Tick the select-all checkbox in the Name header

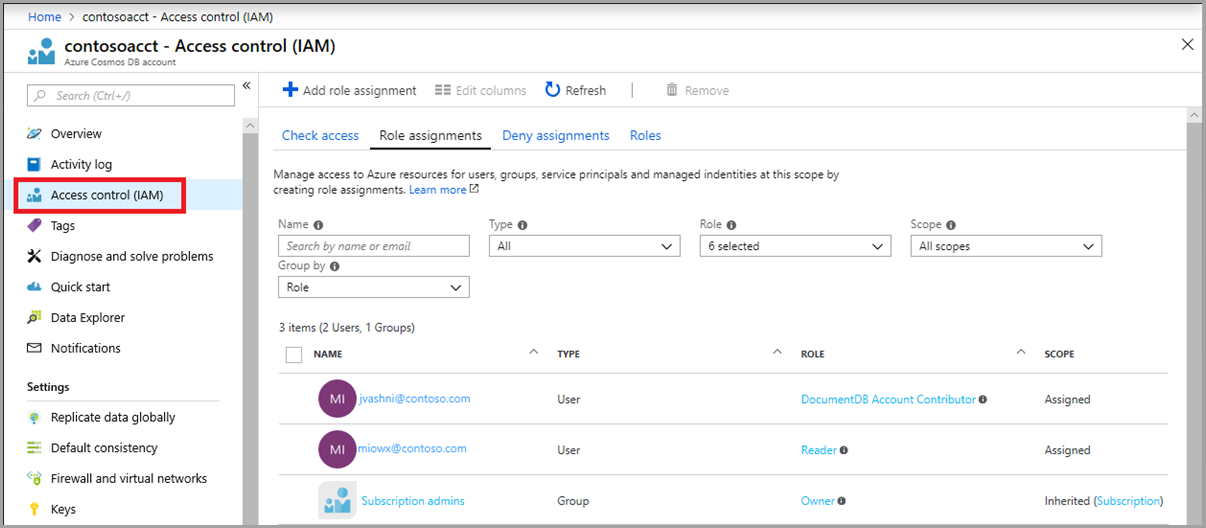coord(294,354)
